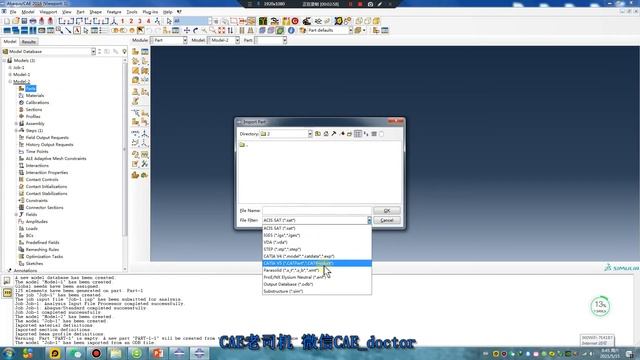Open the Feature menu
Screen dimensions: 640x360
pos(114,12)
